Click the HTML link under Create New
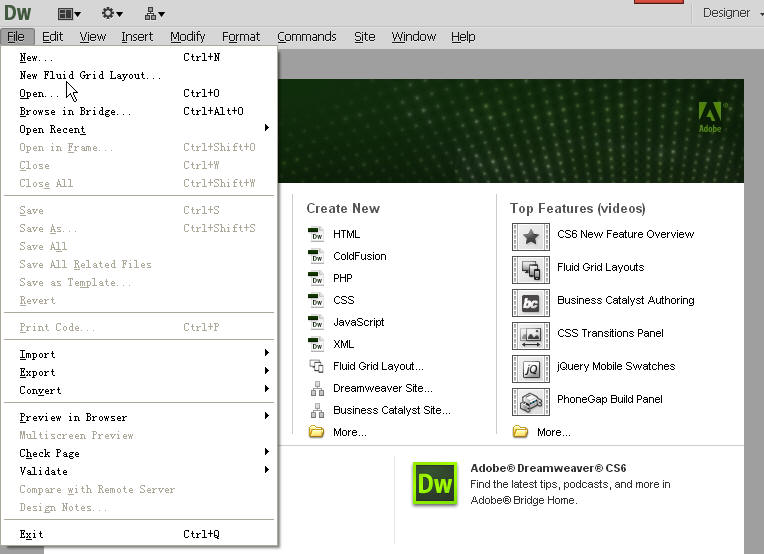This screenshot has width=764, height=554. (x=346, y=234)
